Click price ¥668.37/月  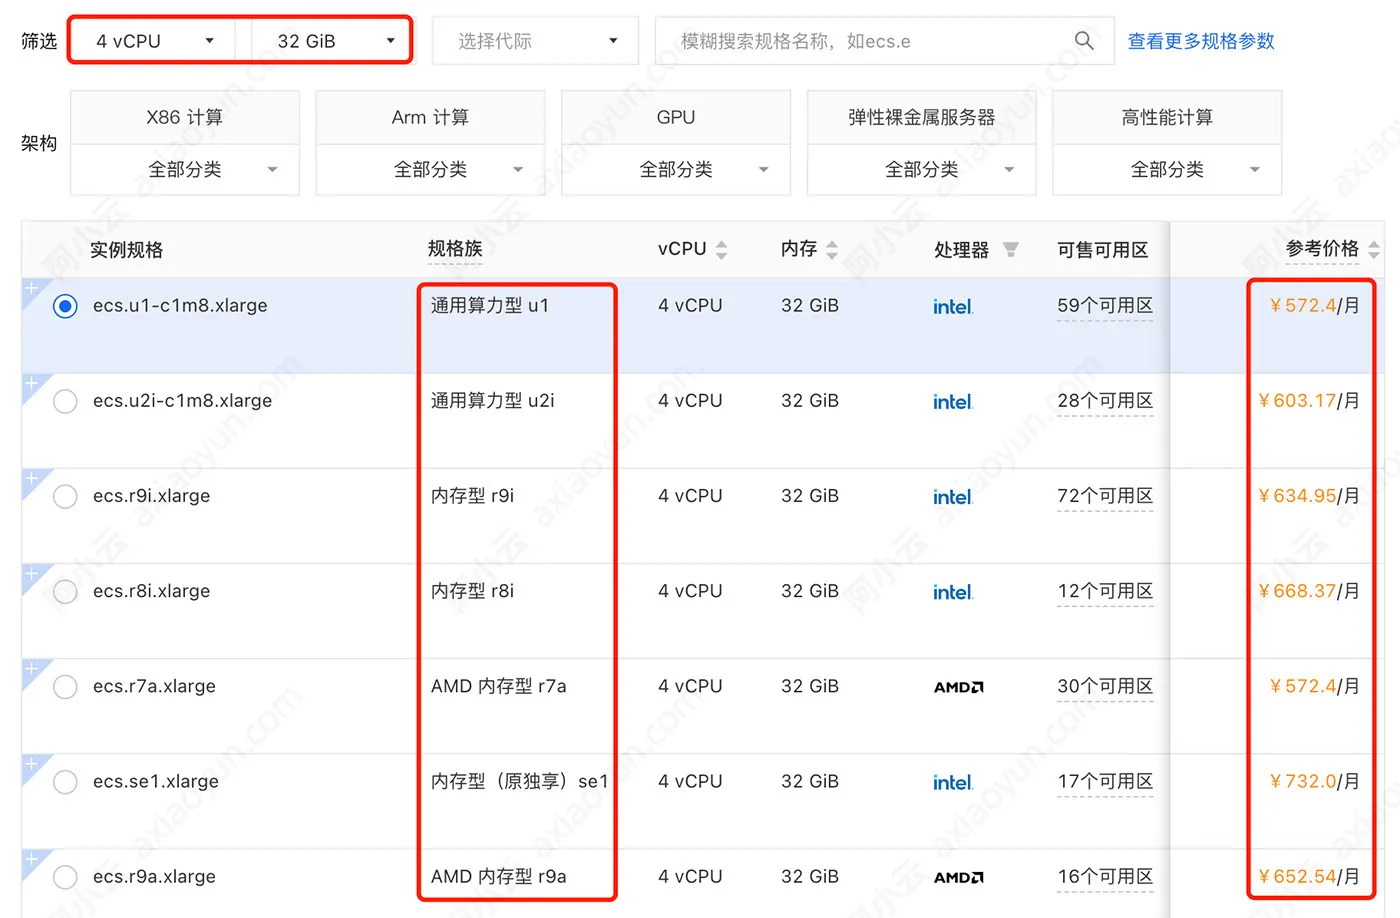pos(1309,591)
